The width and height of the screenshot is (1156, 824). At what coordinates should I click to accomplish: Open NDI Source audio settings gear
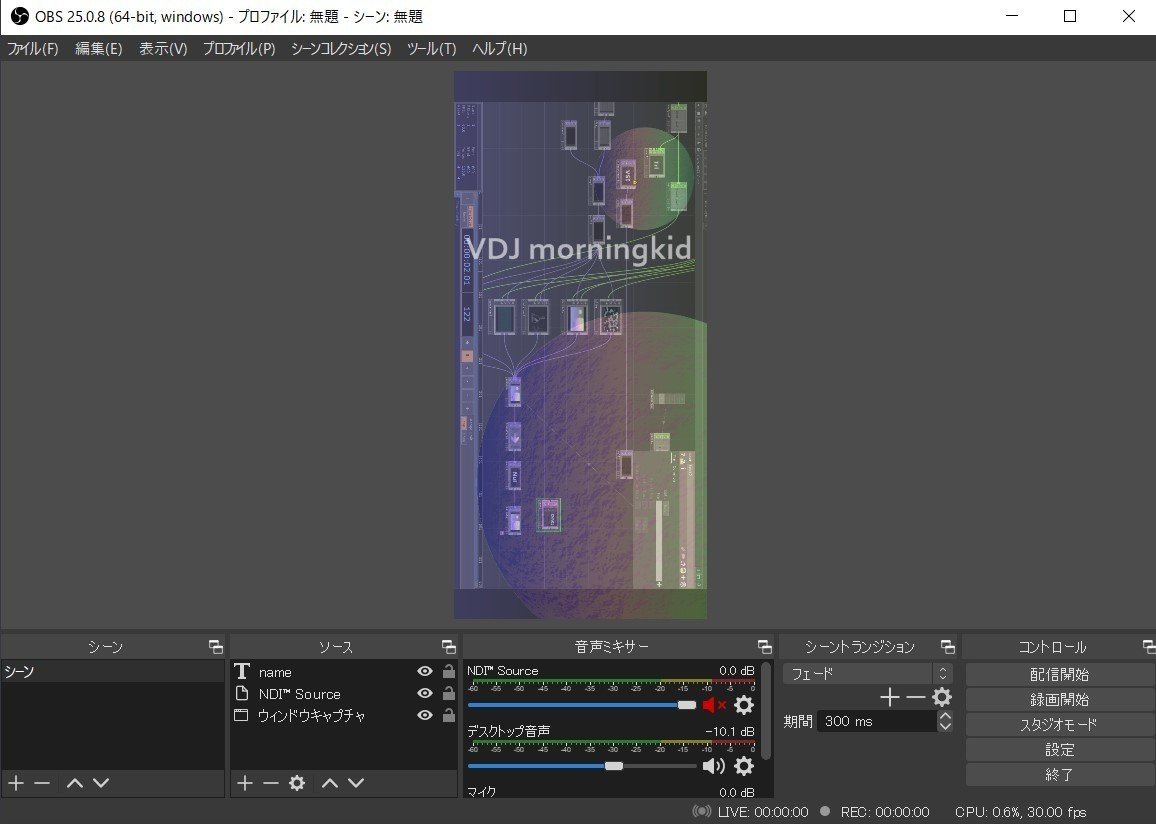(744, 705)
